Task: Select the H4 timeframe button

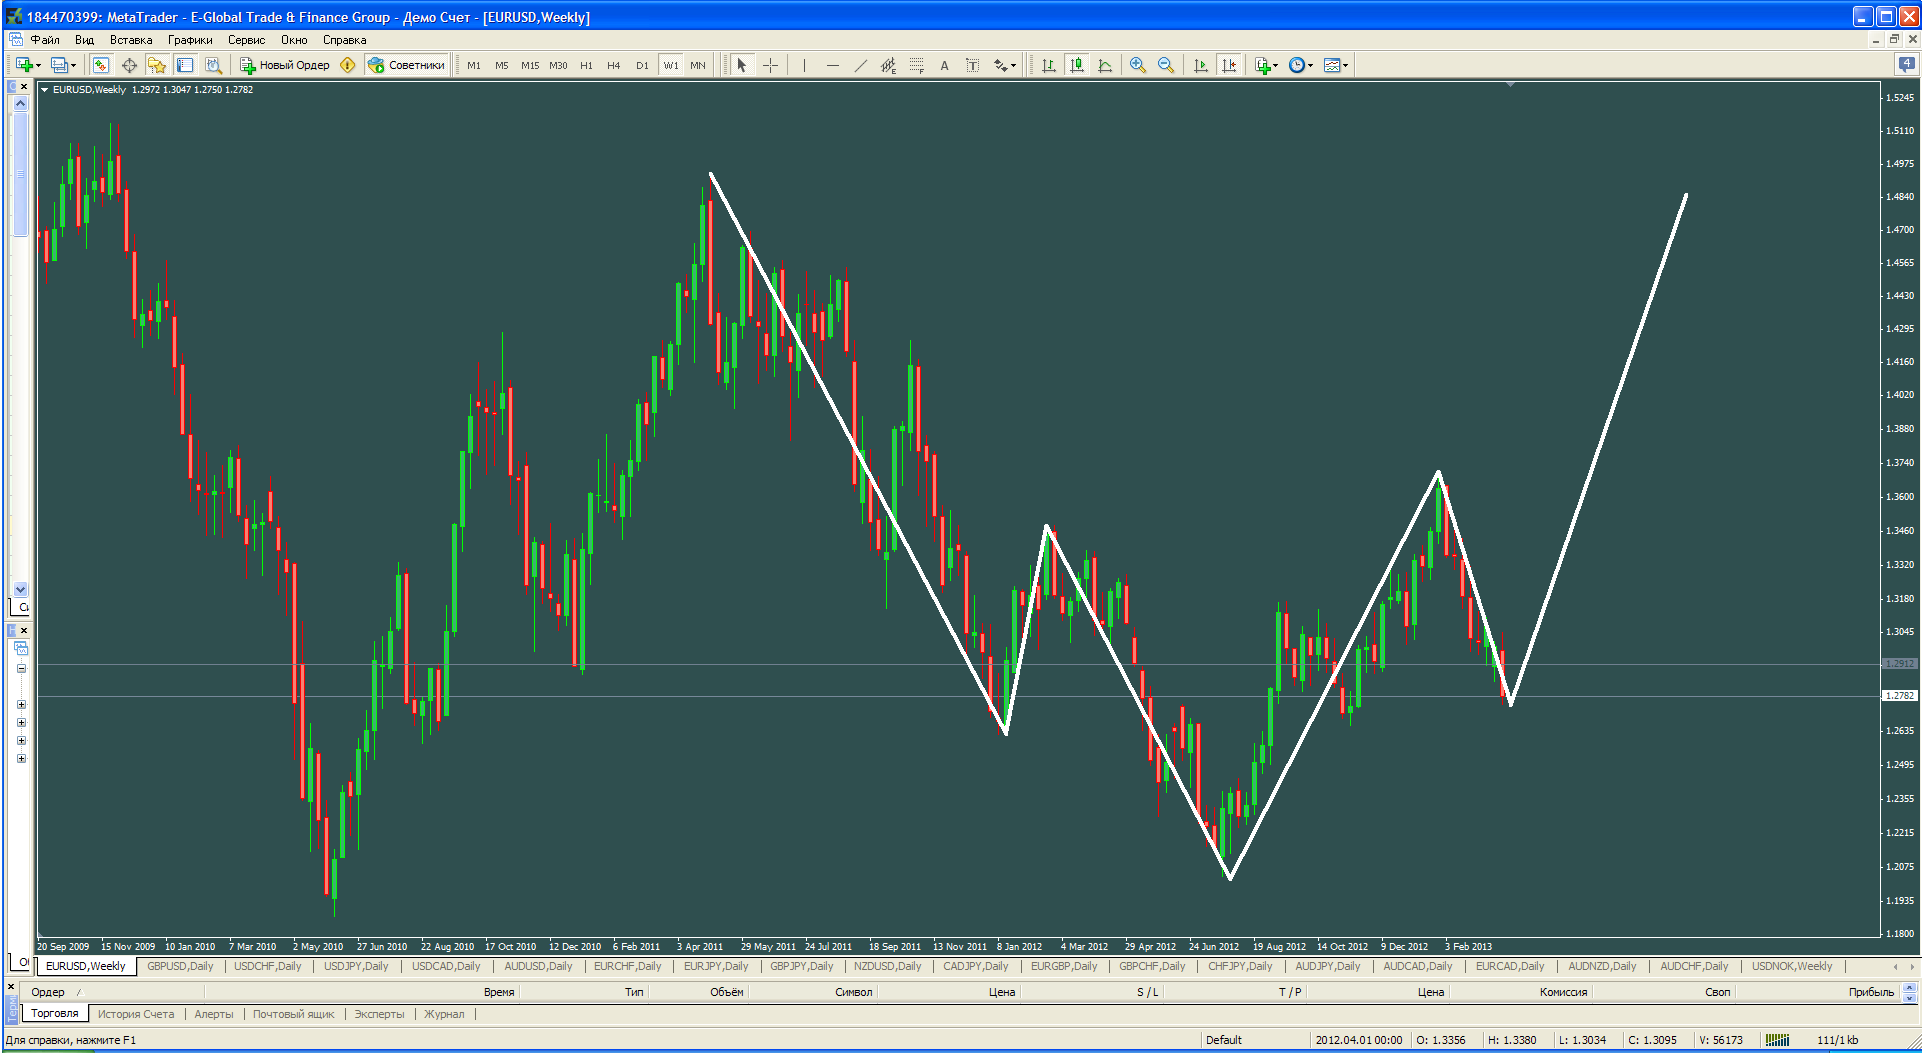Action: (x=613, y=65)
